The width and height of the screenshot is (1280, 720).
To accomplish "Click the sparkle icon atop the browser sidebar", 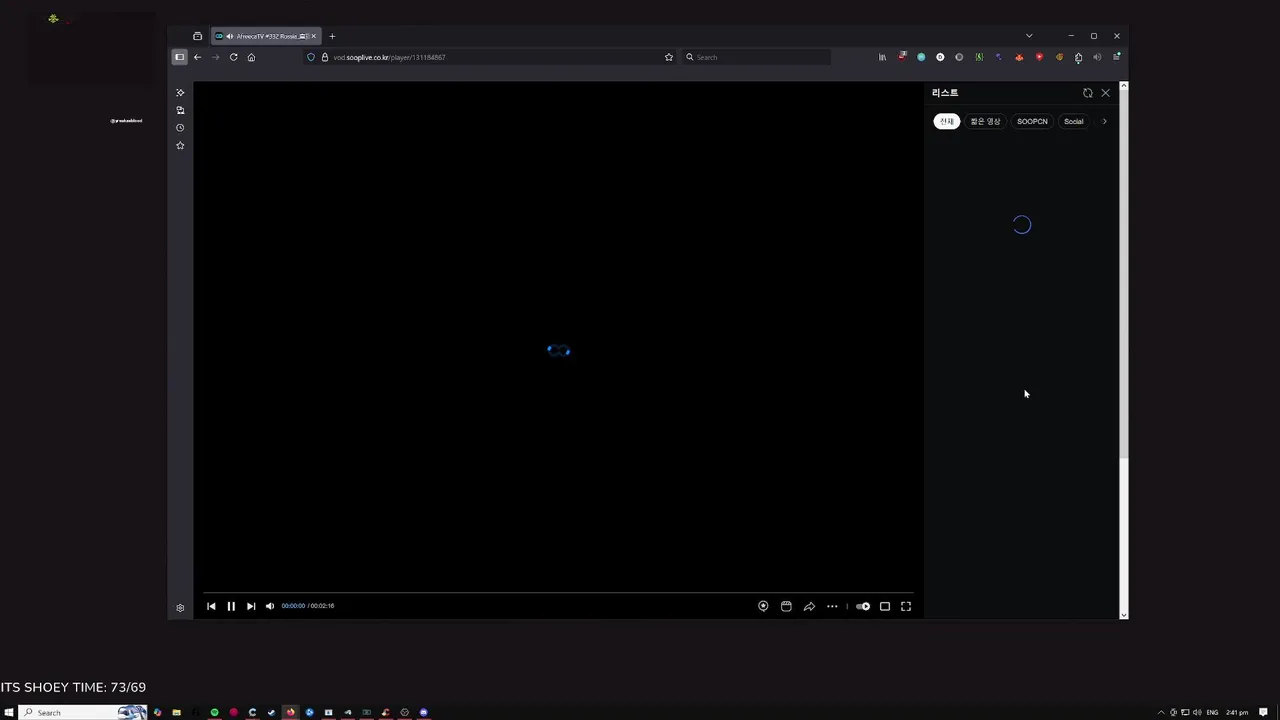I will click(x=180, y=93).
